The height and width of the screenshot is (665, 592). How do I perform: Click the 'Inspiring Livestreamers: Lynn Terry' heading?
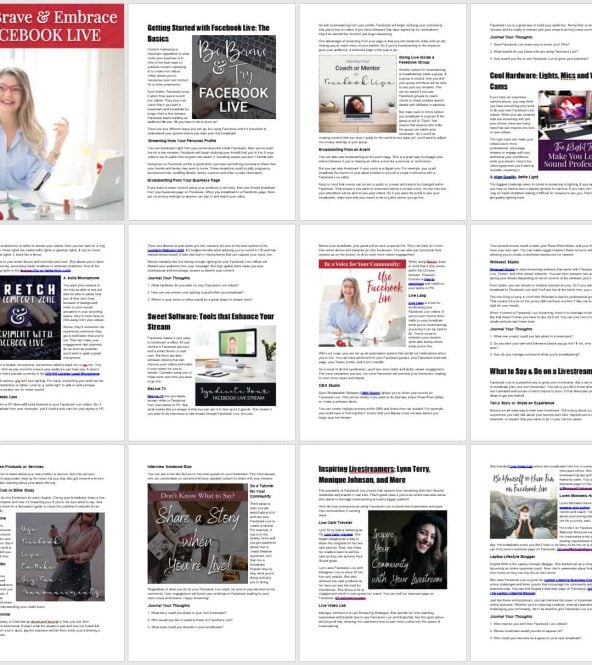coord(374,474)
